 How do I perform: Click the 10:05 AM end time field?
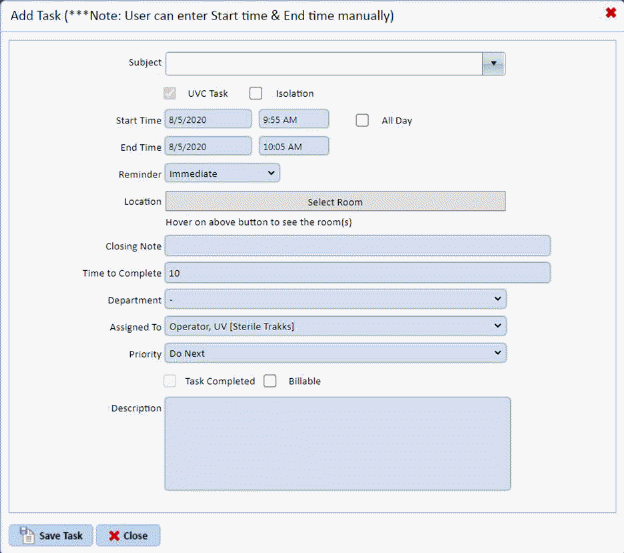pos(293,146)
